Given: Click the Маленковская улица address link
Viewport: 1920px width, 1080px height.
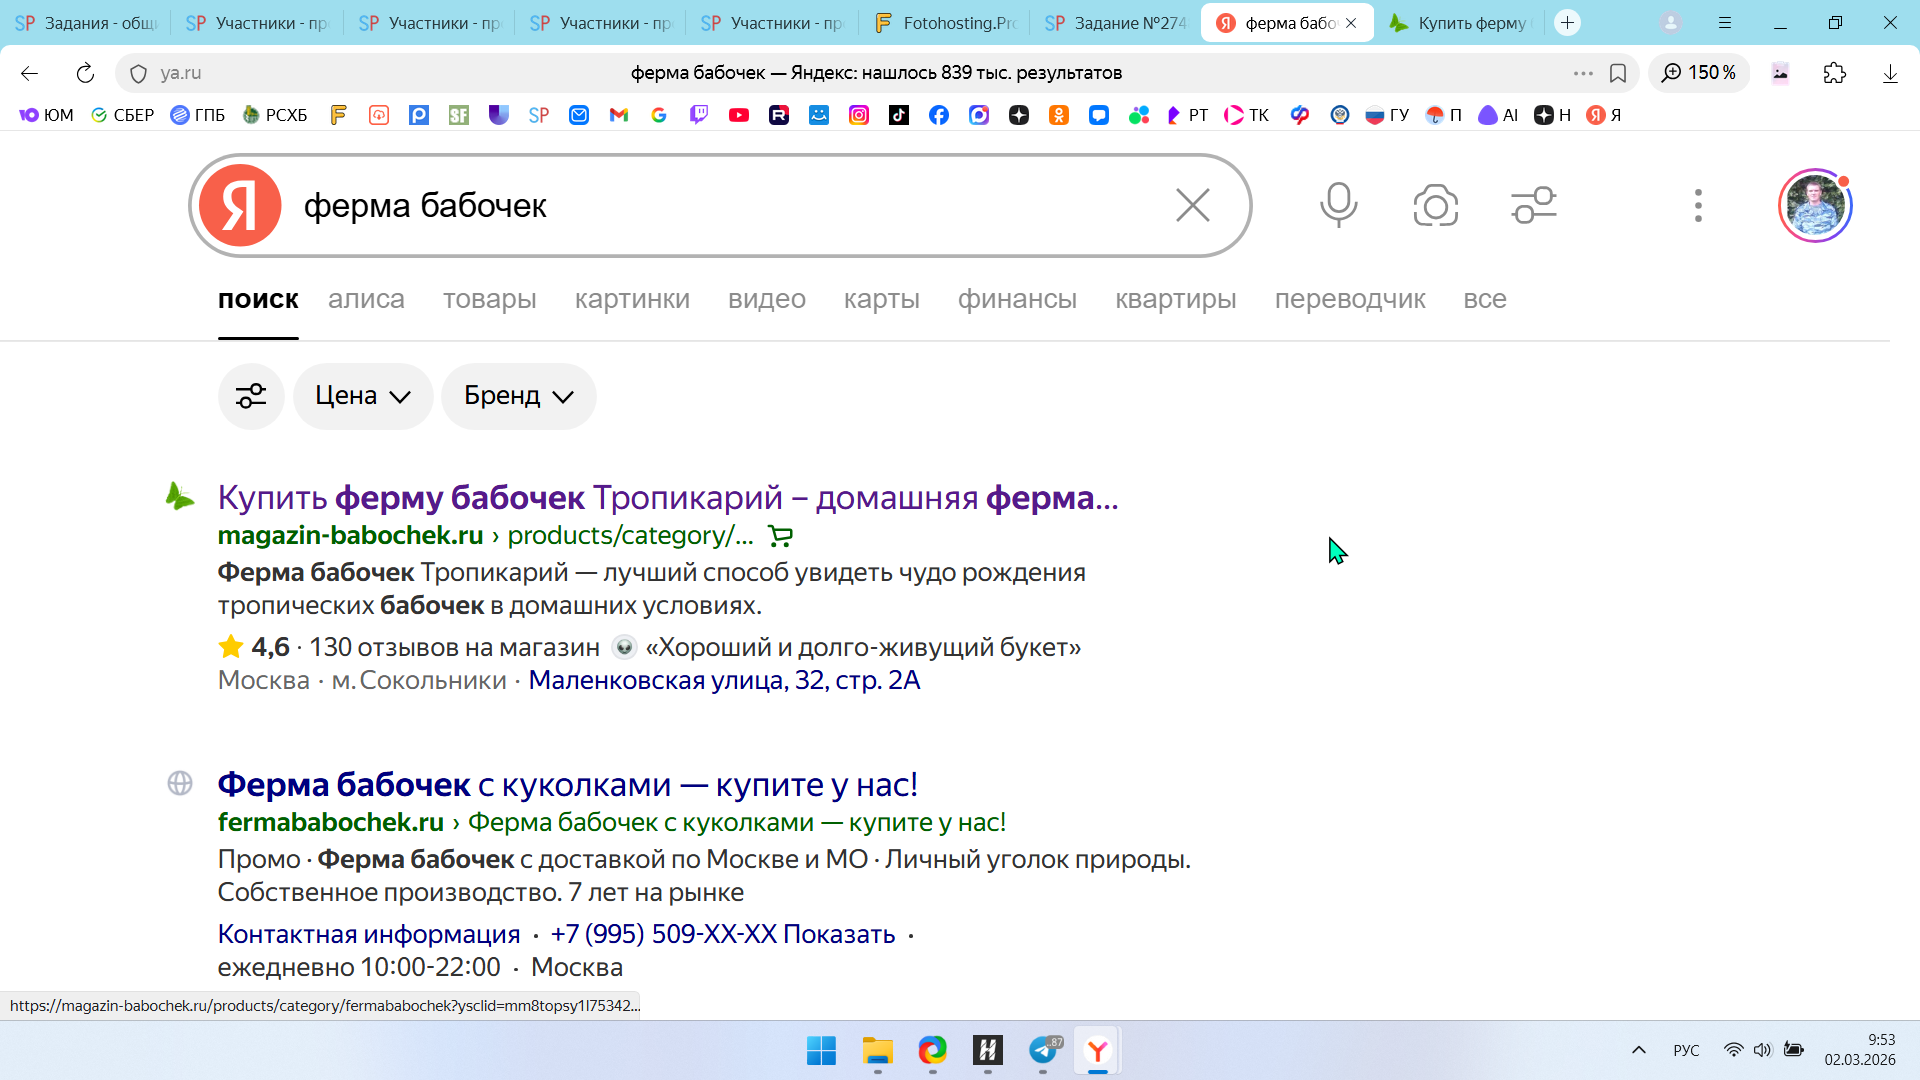Looking at the screenshot, I should click(x=724, y=680).
